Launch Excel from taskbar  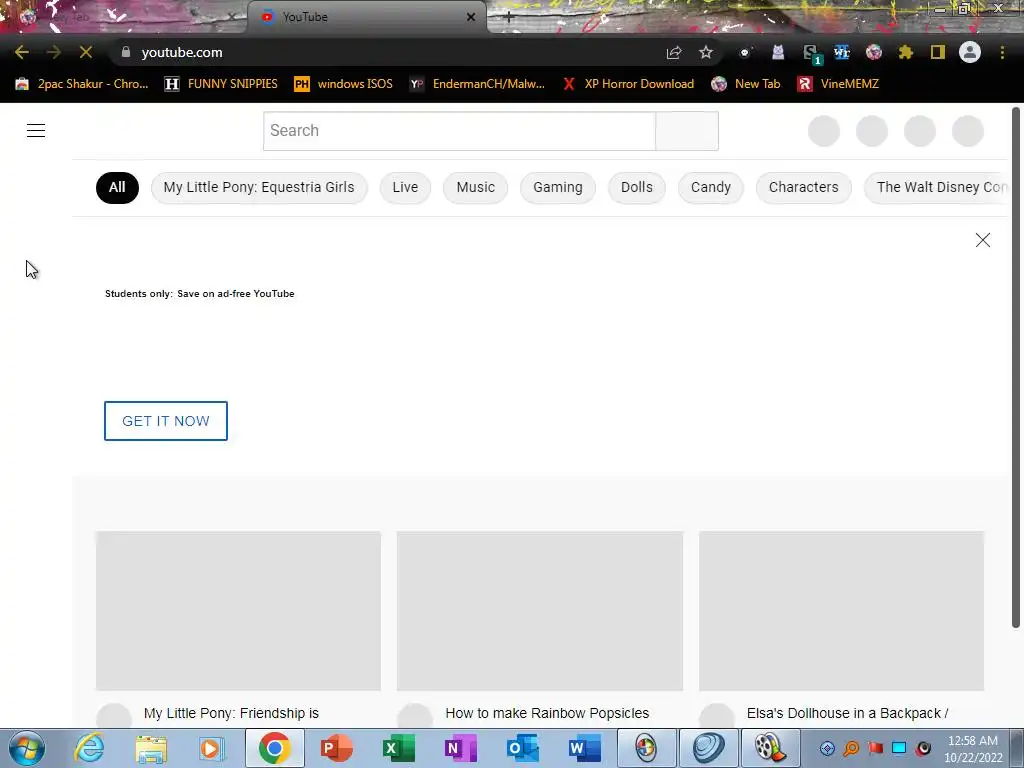click(x=398, y=748)
